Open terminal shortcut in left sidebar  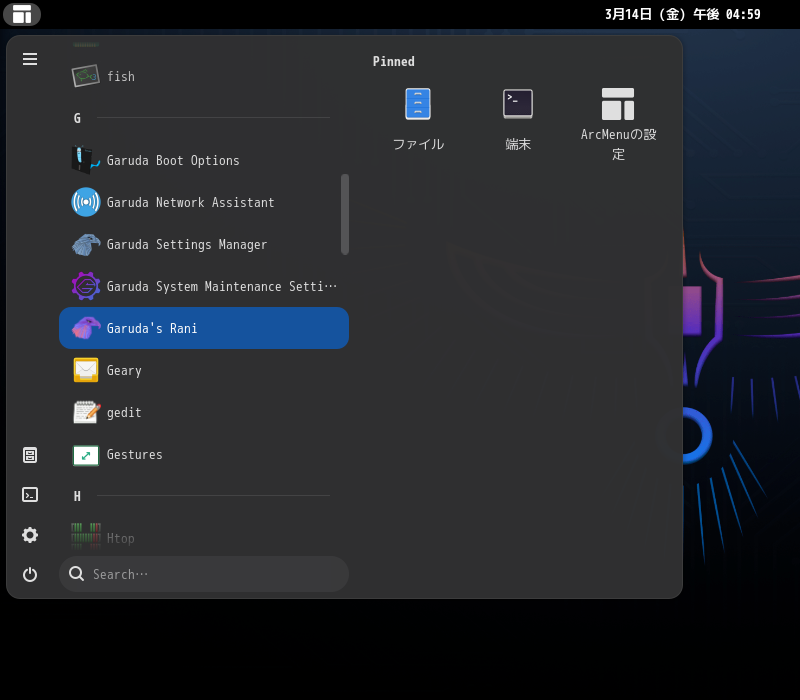[x=30, y=494]
